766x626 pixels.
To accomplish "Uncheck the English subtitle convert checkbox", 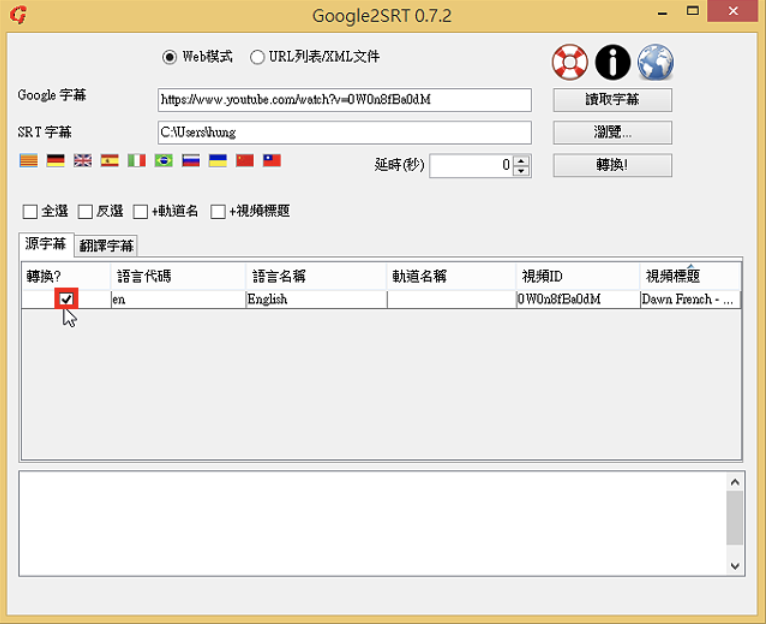I will point(66,299).
